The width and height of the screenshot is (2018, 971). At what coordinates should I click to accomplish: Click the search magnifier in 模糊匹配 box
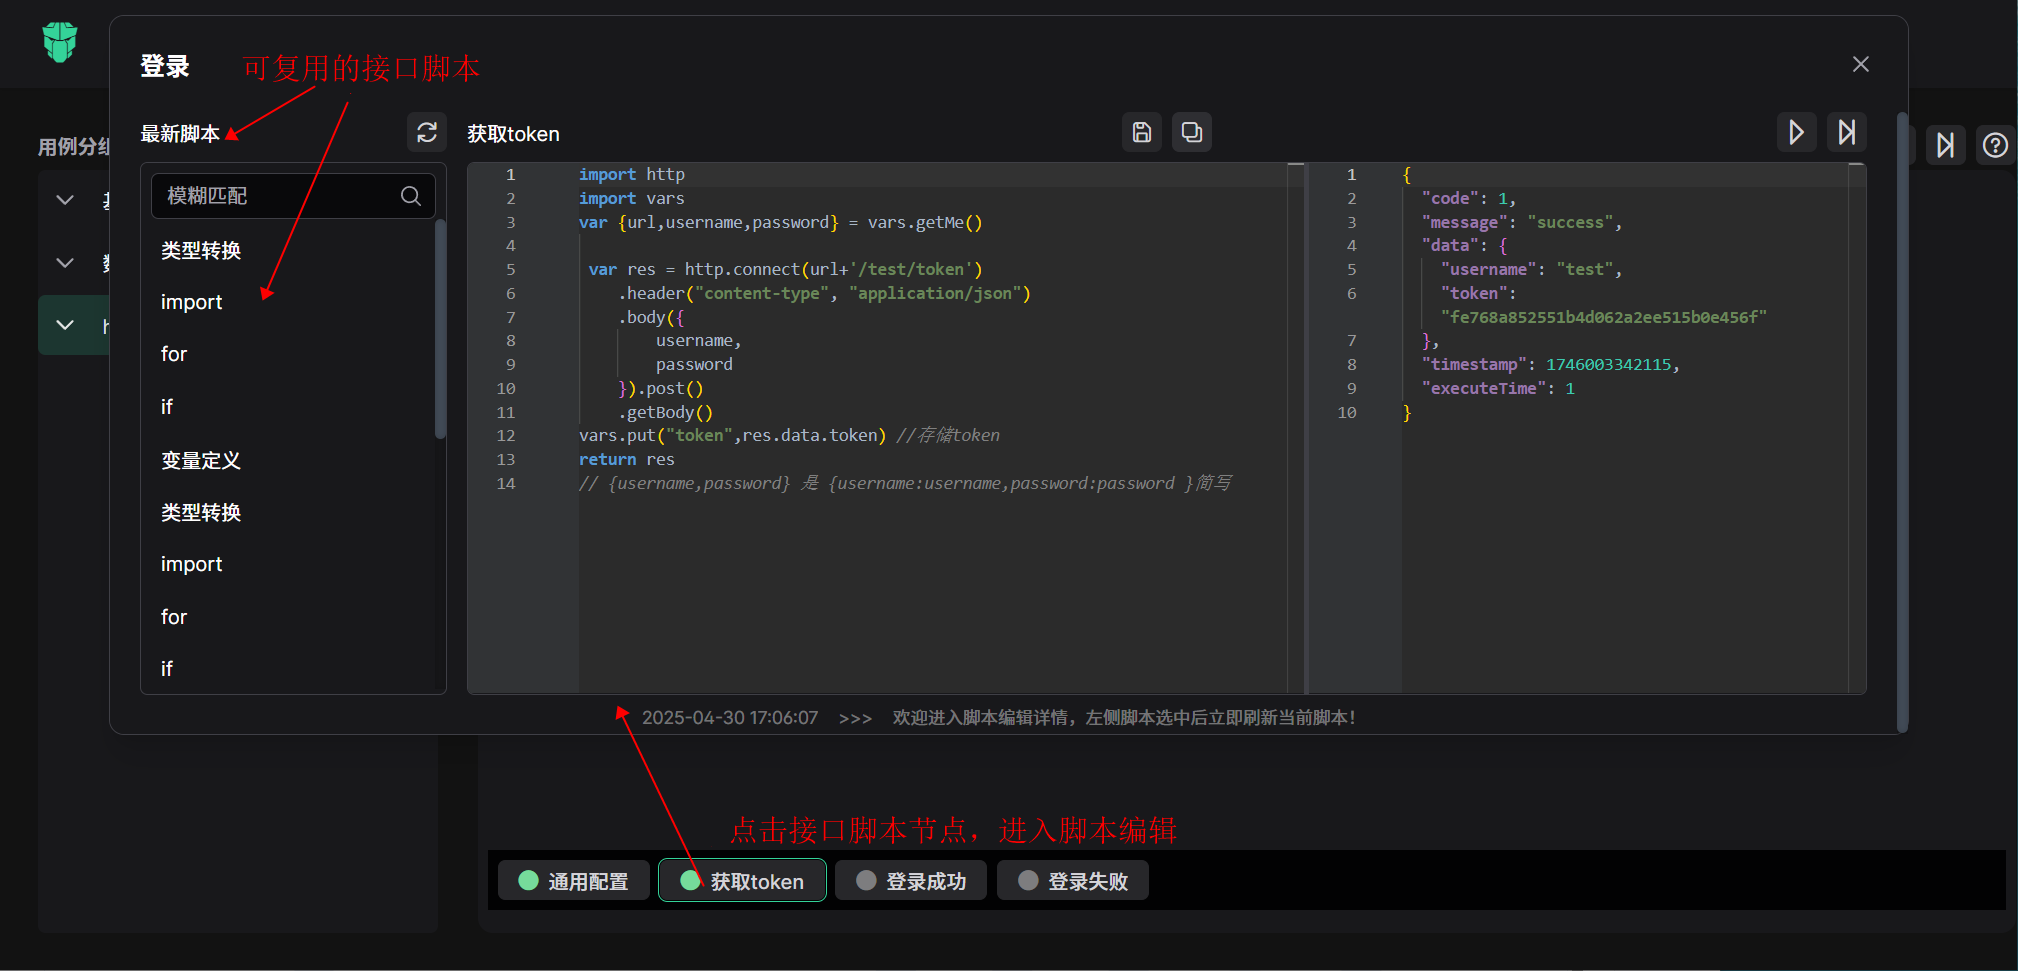click(x=411, y=196)
